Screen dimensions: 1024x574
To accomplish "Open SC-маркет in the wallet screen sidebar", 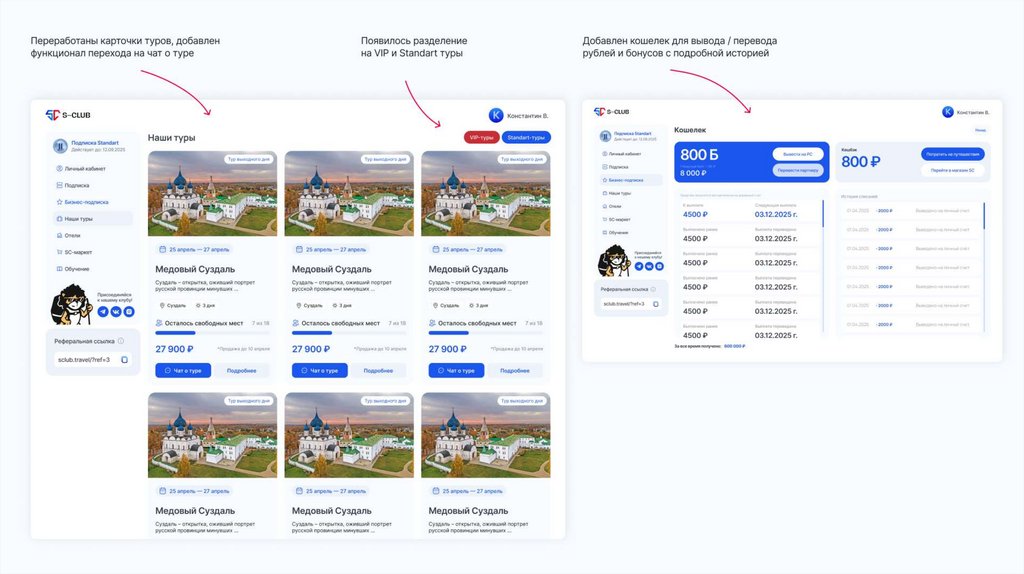I will tap(616, 219).
